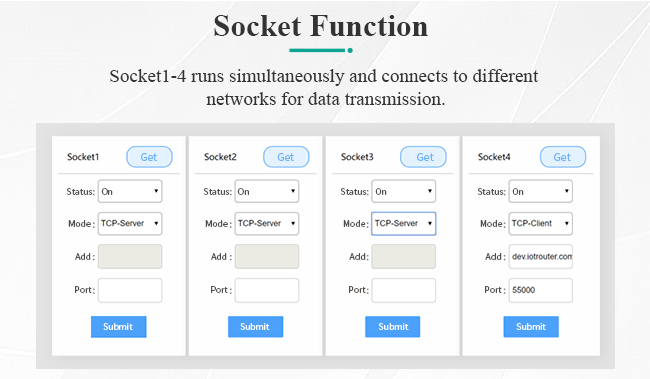Submit the Socket1 settings
Viewport: 650px width, 379px height.
119,327
